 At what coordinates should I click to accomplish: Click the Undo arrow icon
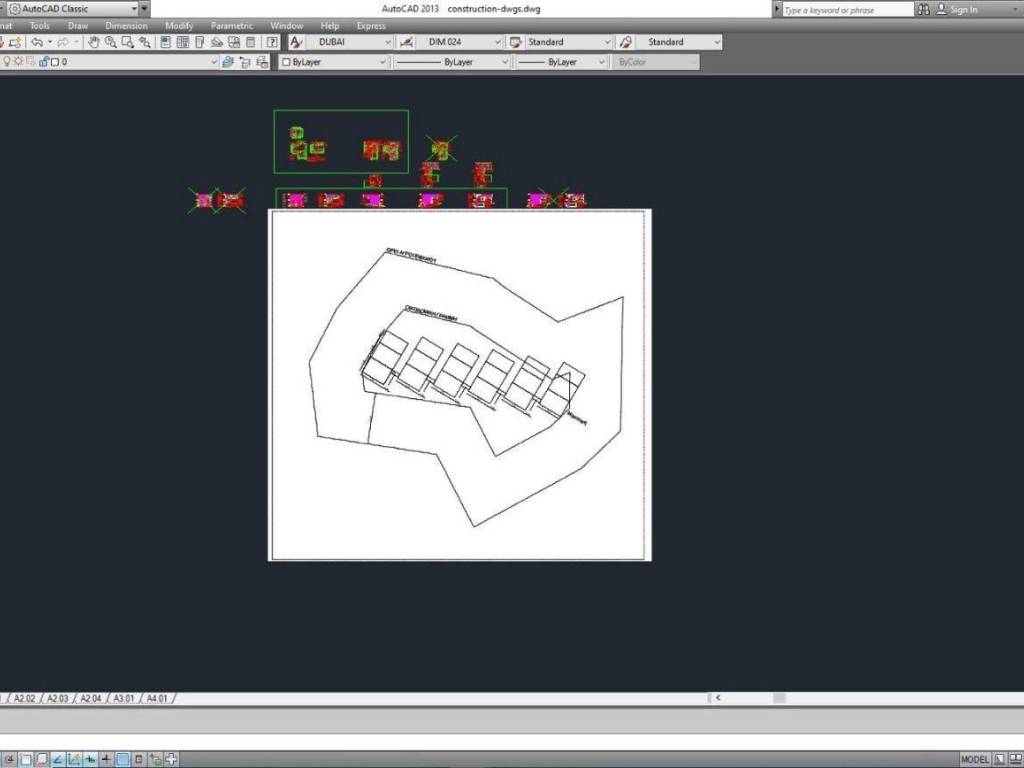pos(37,42)
